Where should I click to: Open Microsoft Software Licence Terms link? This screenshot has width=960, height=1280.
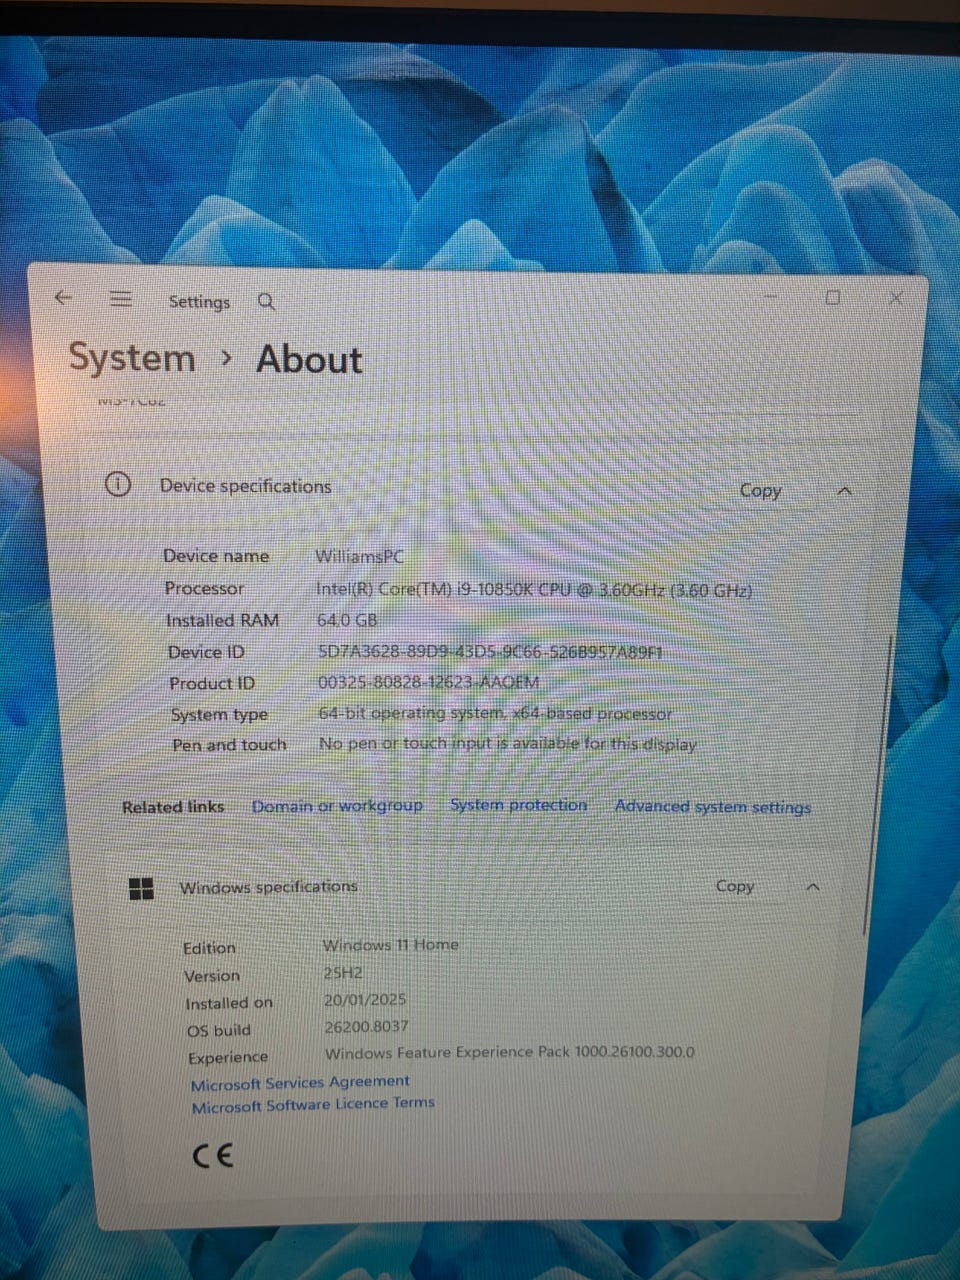pos(313,1105)
